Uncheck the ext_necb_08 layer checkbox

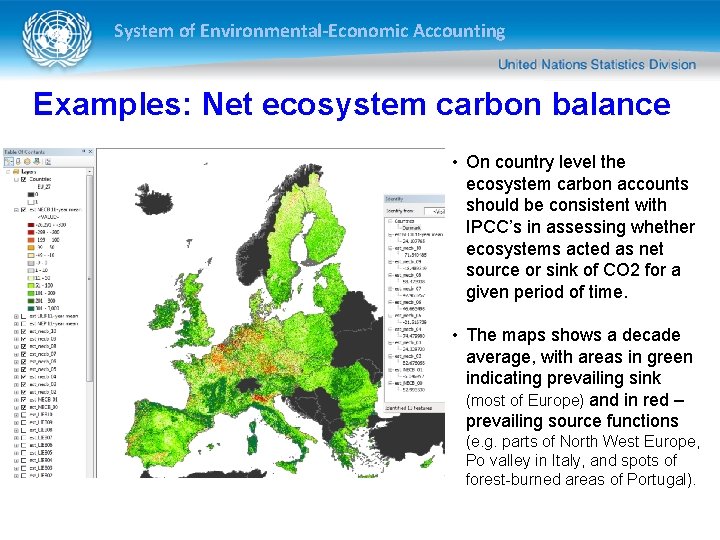pos(23,346)
